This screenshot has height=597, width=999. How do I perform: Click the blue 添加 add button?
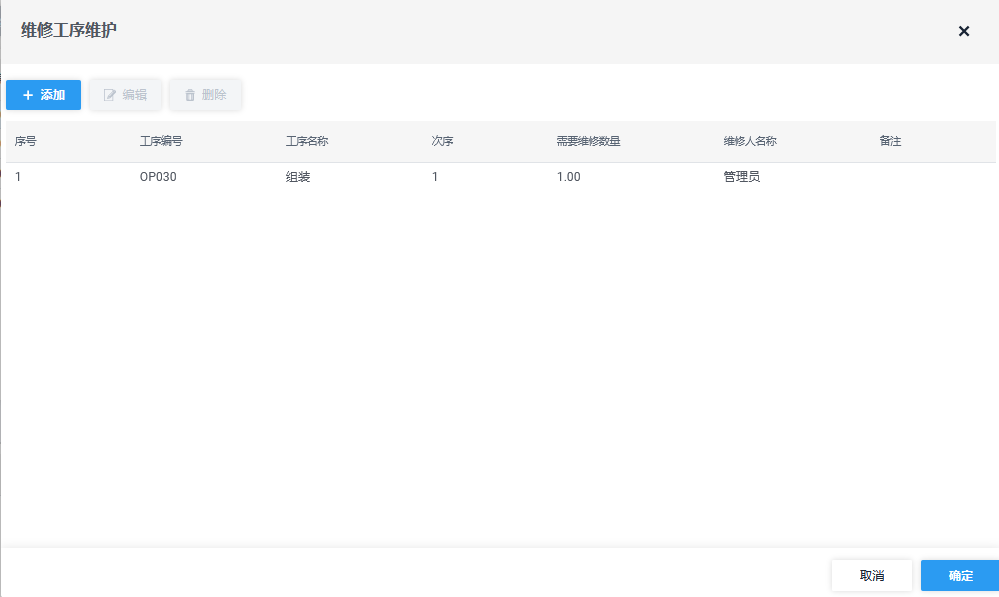(x=43, y=95)
